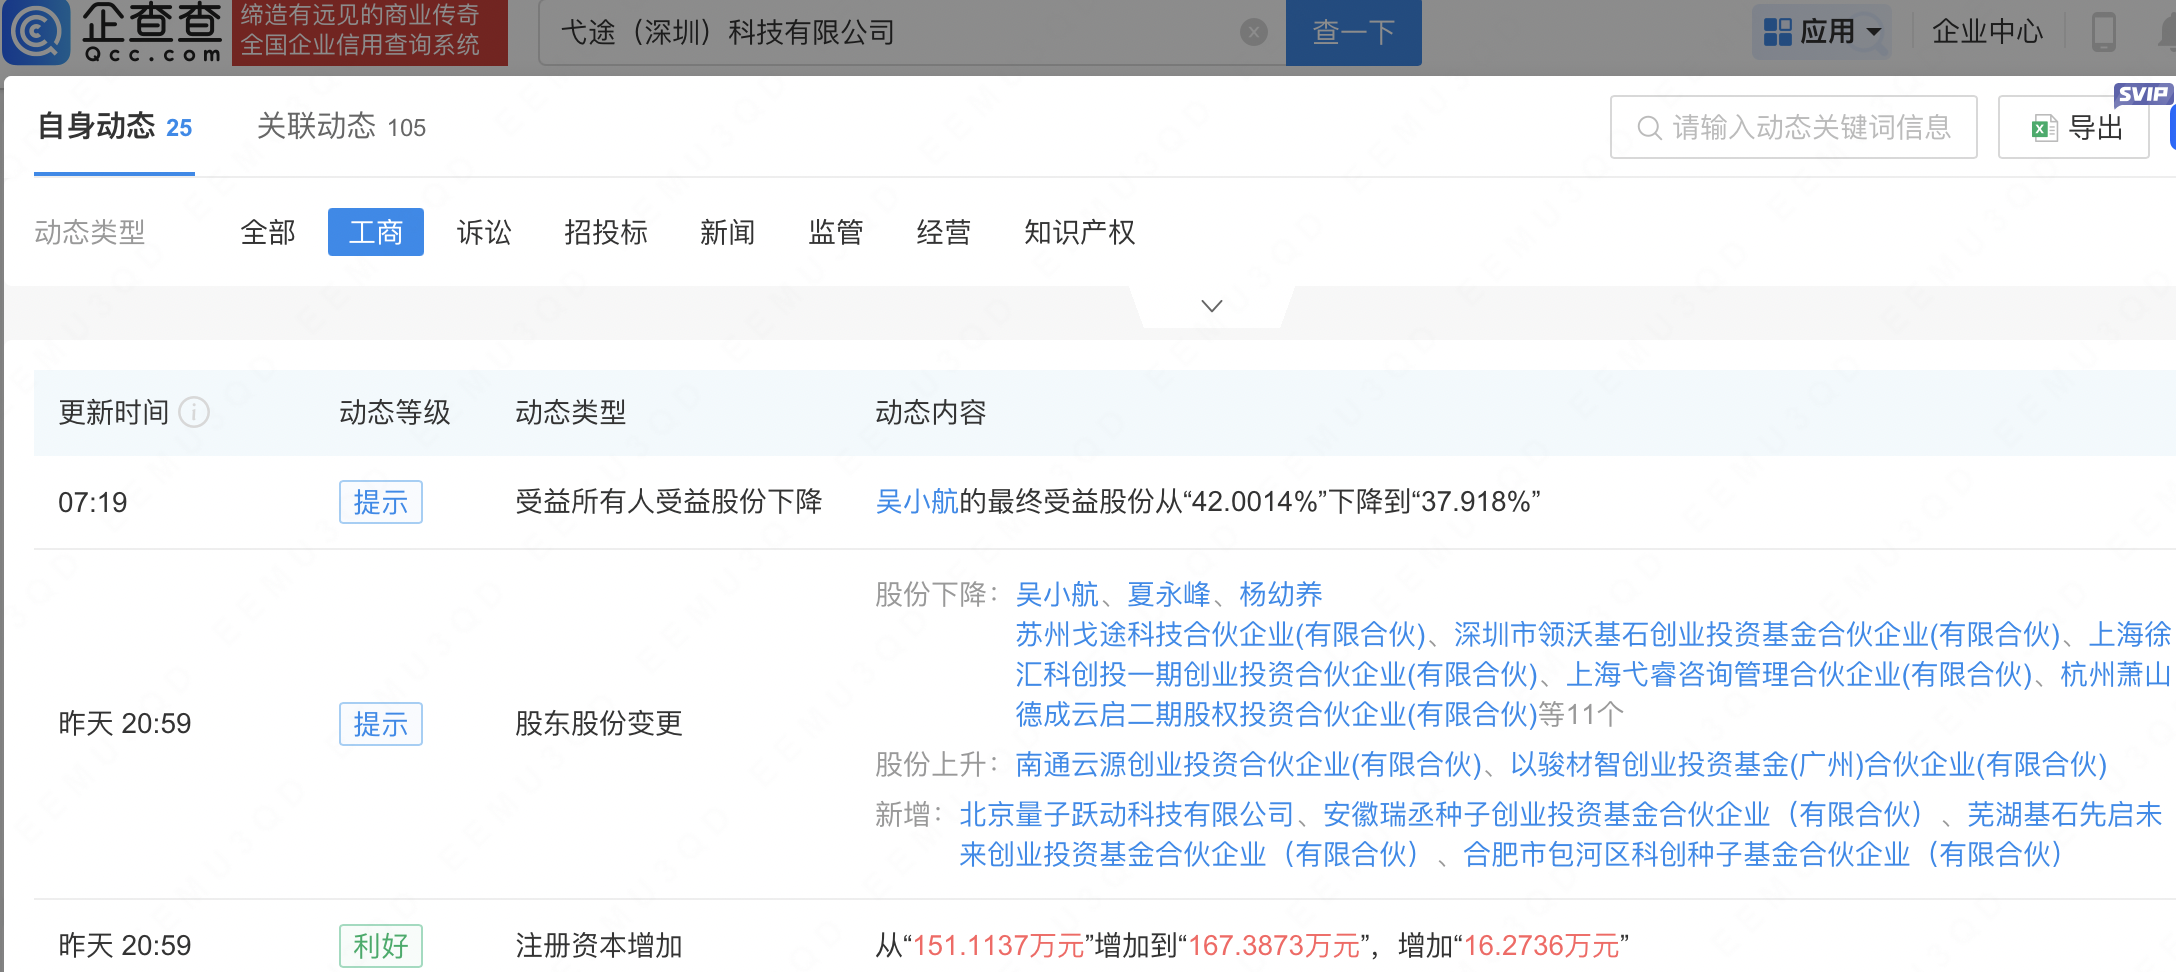Click the info icon beside 更新时间
Image resolution: width=2176 pixels, height=972 pixels.
click(194, 412)
